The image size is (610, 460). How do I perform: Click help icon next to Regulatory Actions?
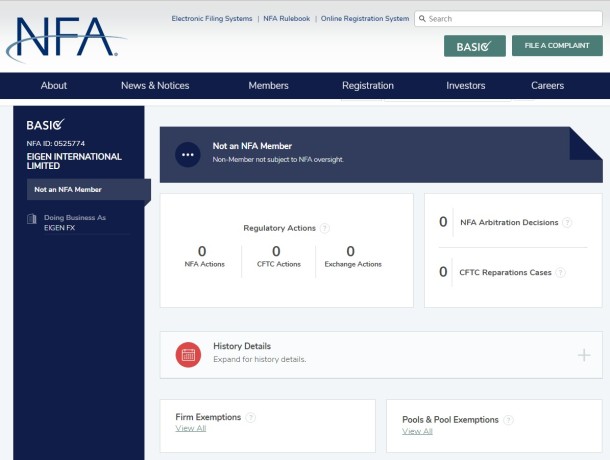click(x=325, y=229)
